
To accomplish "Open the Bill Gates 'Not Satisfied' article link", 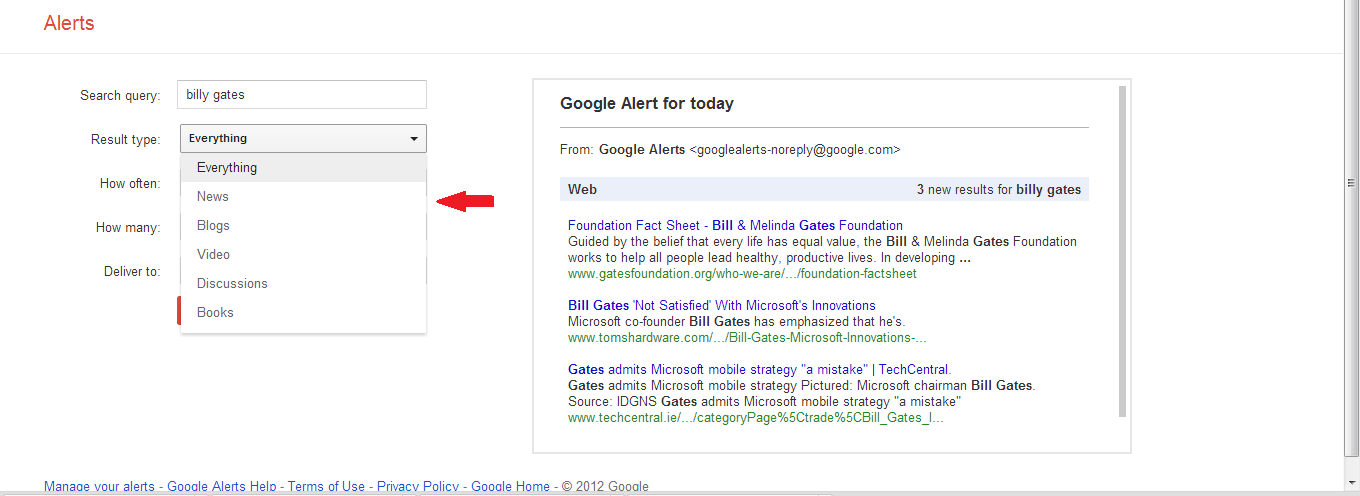I will click(721, 305).
